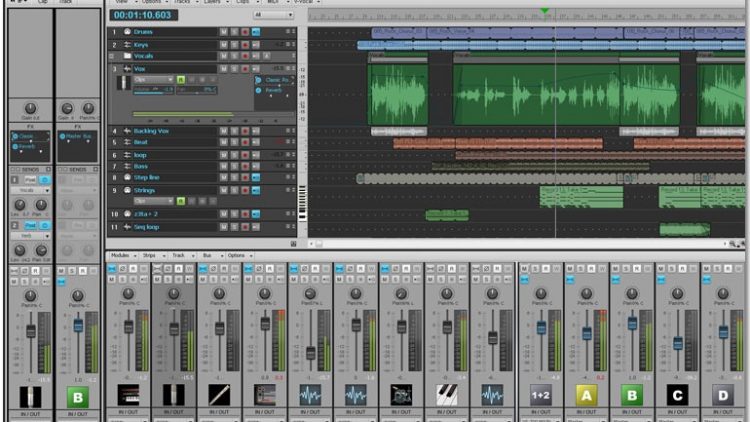Click the inspector's green B bus icon

pos(77,397)
